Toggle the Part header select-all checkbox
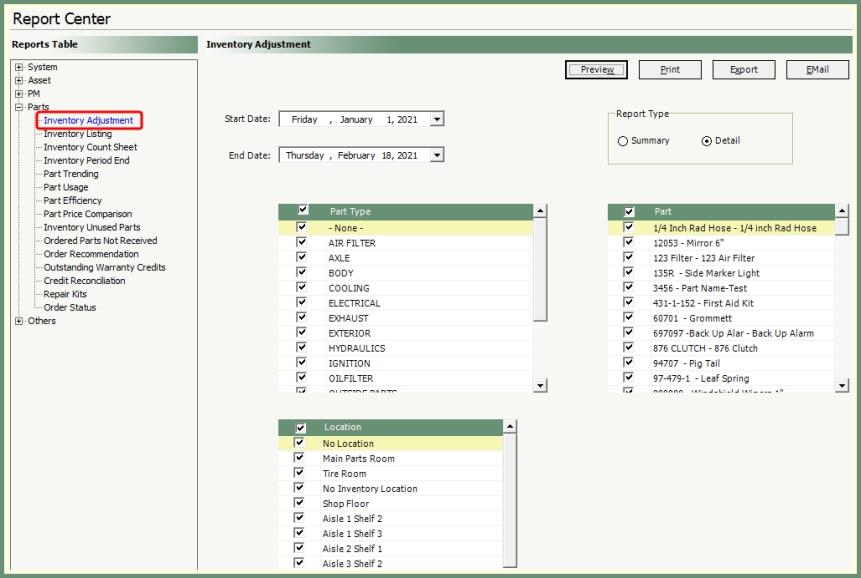 tap(629, 211)
